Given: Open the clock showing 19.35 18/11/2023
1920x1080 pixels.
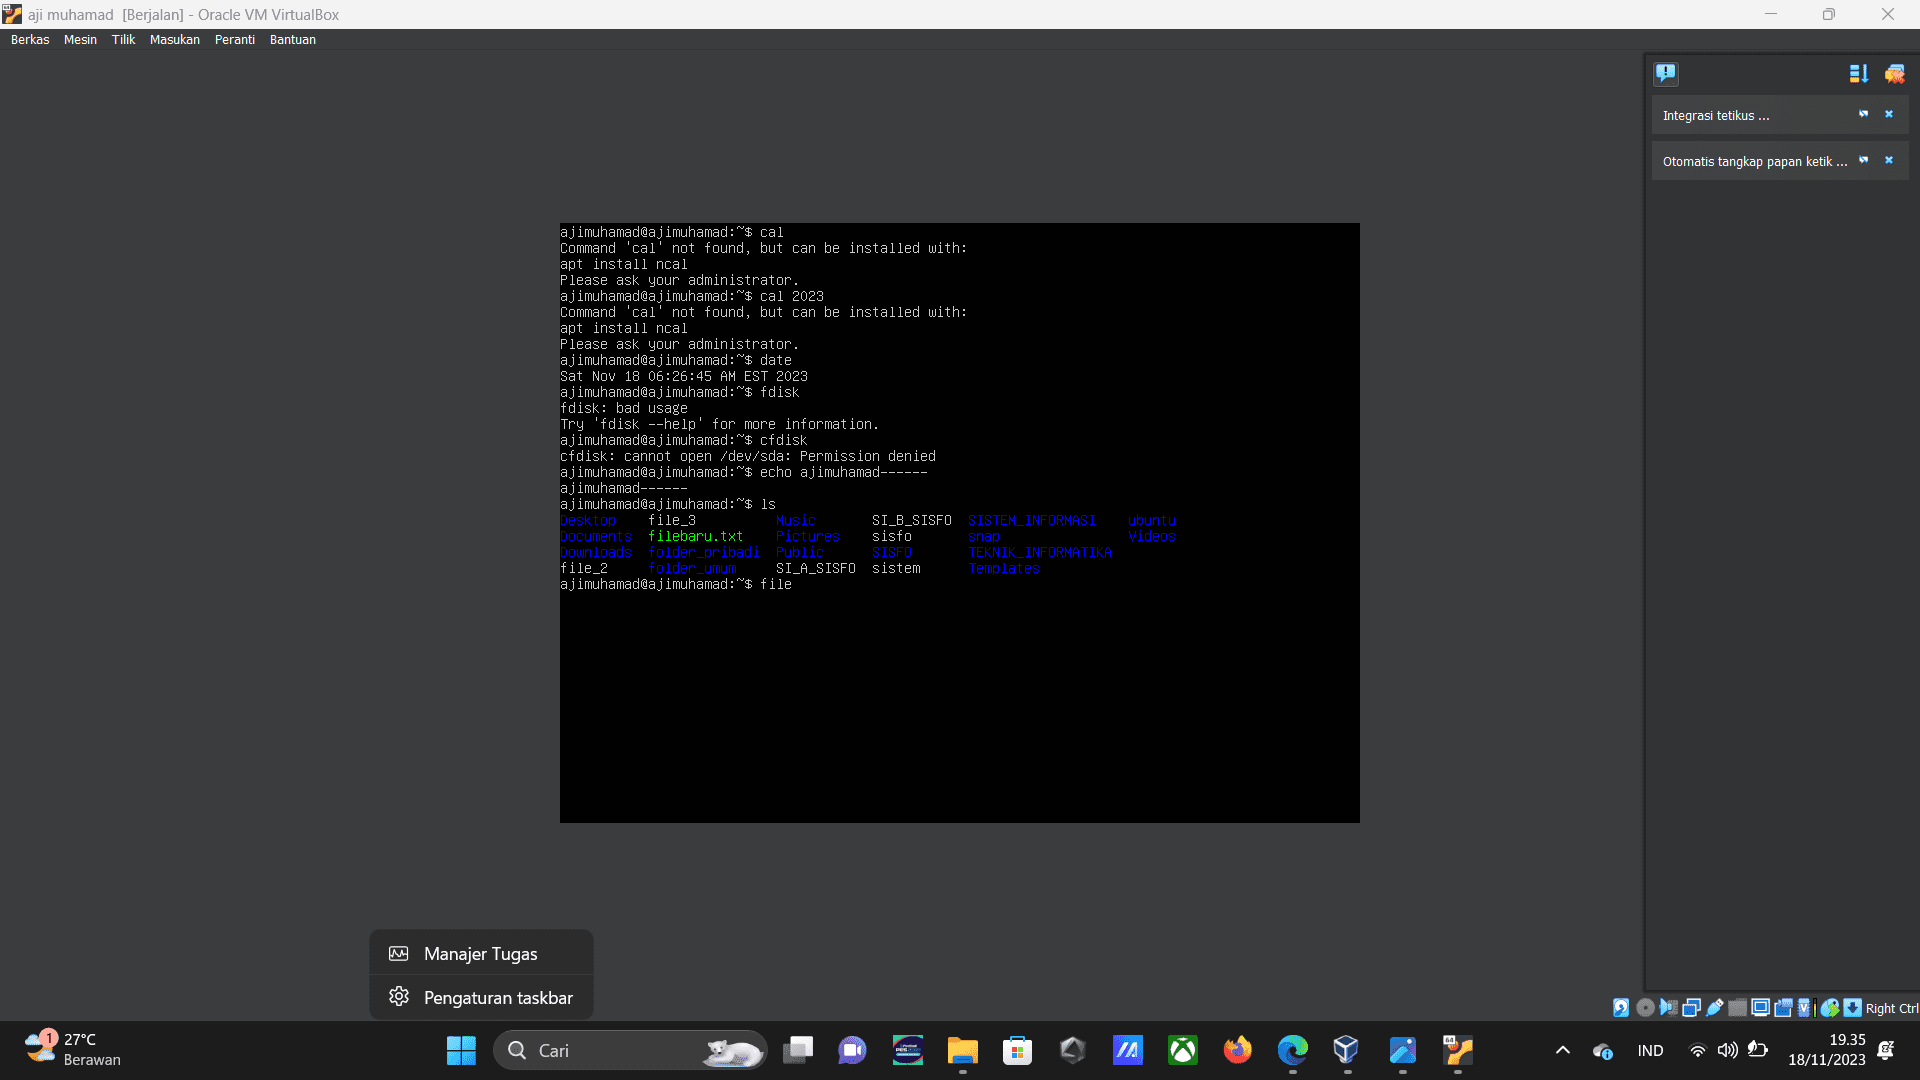Looking at the screenshot, I should pos(1827,1050).
